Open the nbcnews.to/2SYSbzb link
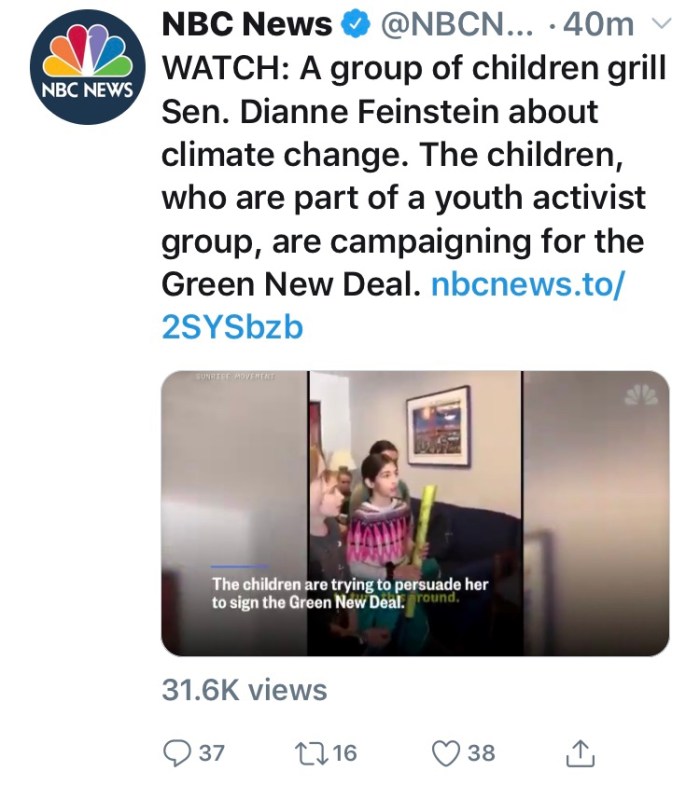700x785 pixels. 528,285
